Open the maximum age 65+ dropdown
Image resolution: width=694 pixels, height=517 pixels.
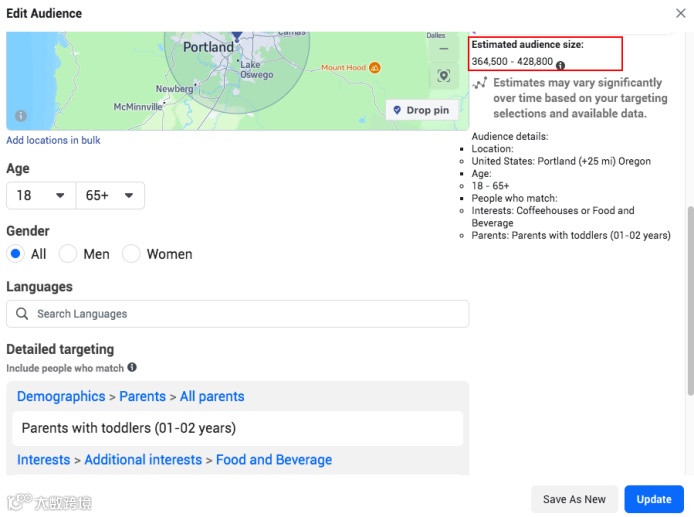click(110, 195)
